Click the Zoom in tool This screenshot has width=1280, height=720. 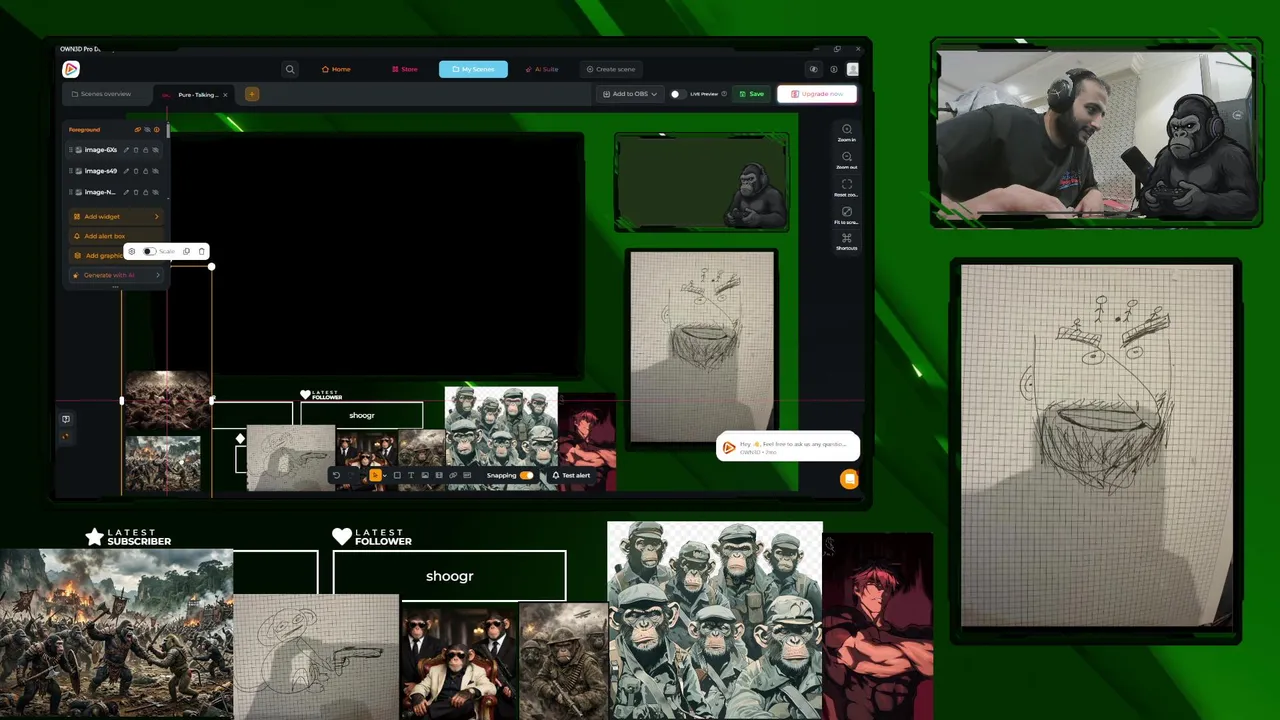[x=847, y=132]
